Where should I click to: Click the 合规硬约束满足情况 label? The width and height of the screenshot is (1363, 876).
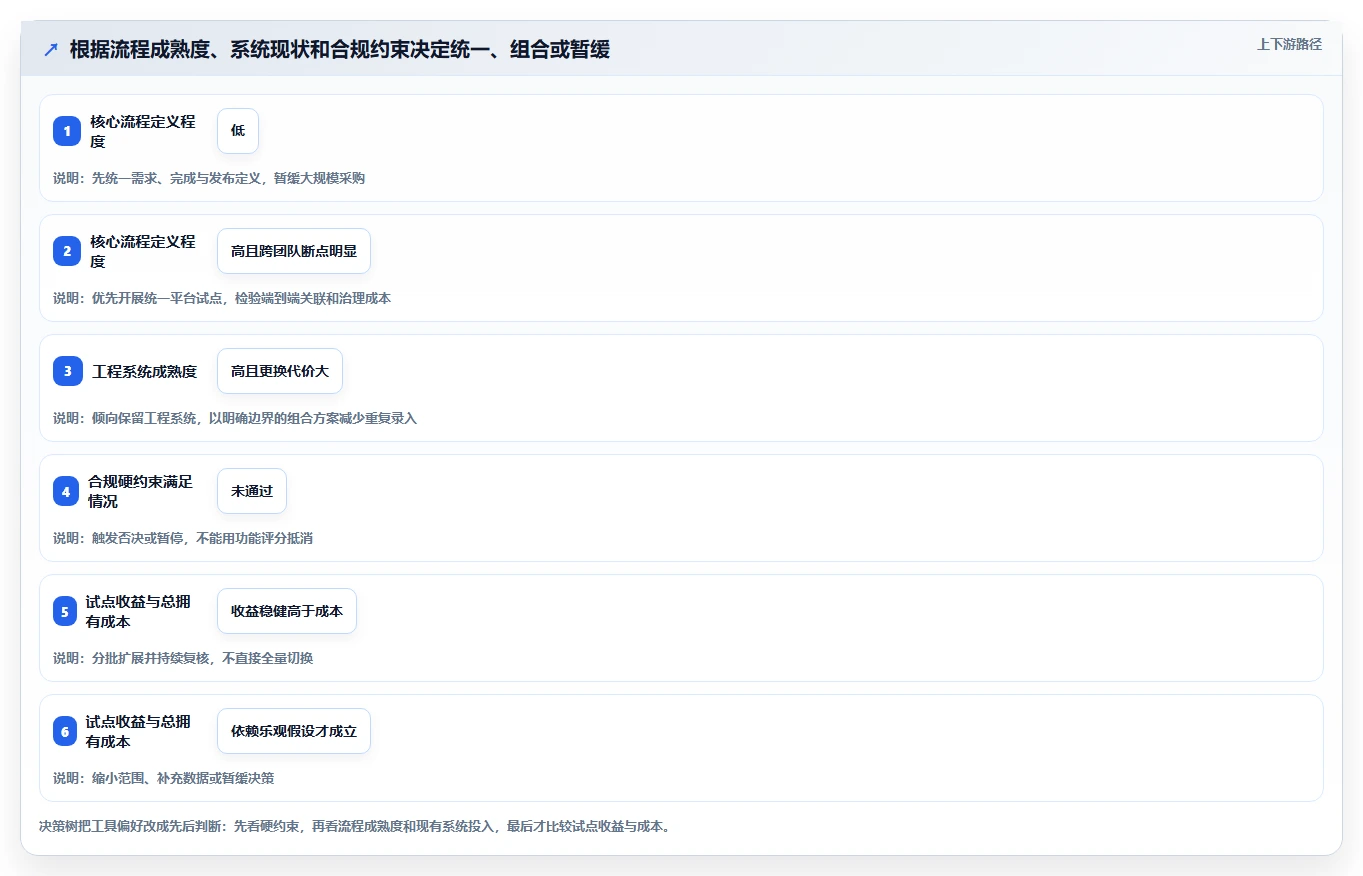coord(141,491)
